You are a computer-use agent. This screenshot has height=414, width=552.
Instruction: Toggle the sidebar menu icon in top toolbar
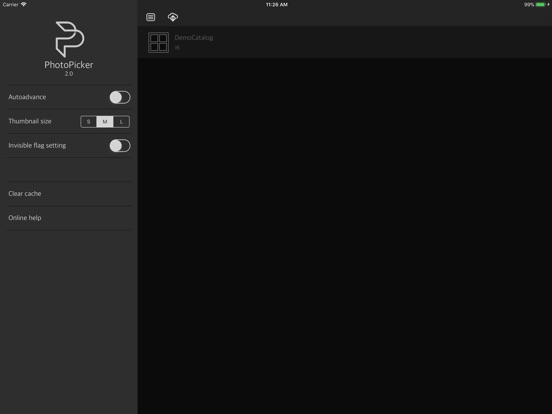150,17
